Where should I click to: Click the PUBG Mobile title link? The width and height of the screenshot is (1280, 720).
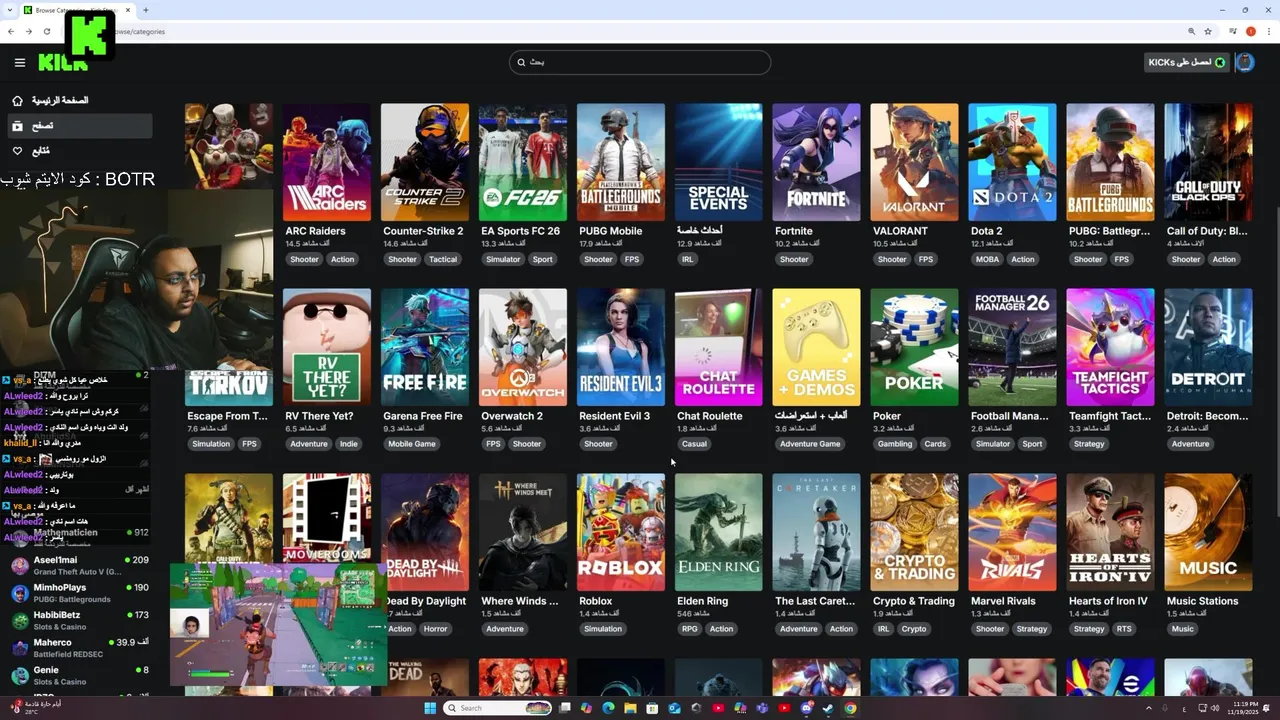point(610,231)
